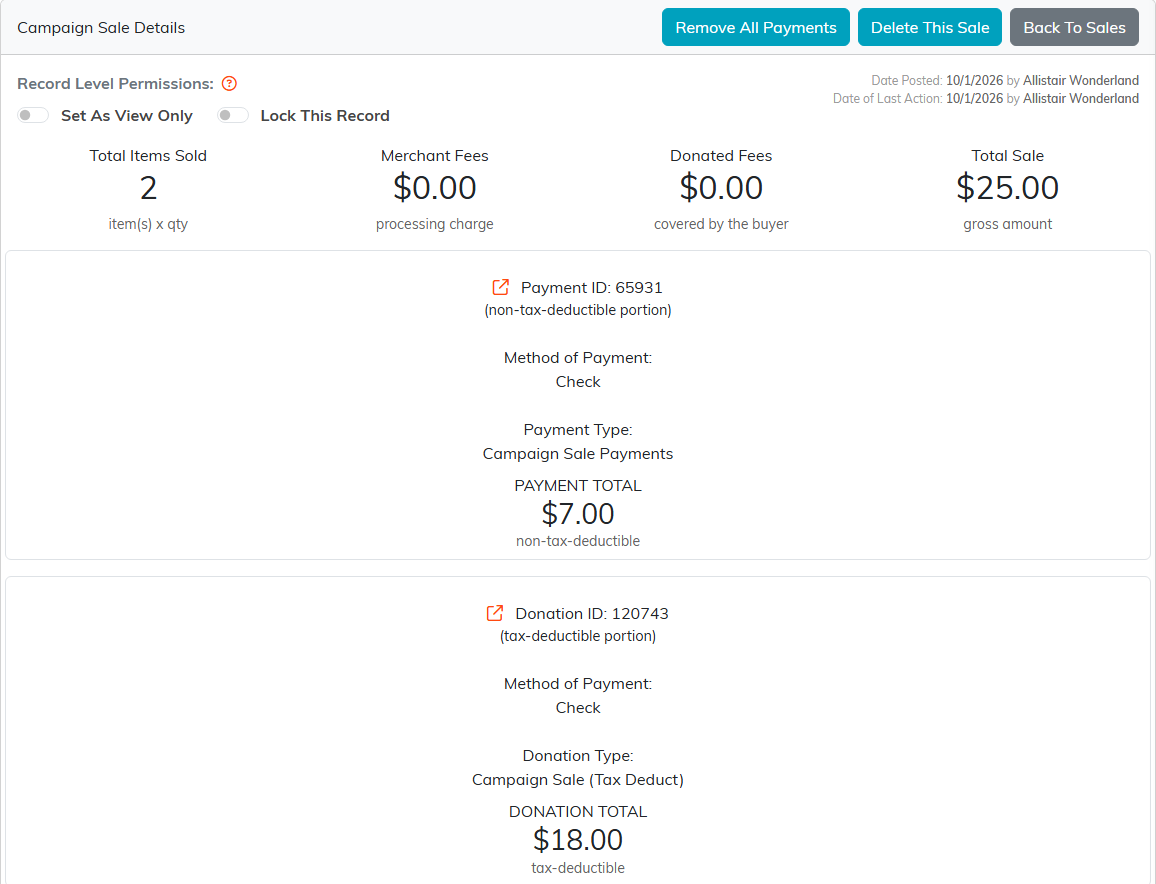Click the DONATION TOTAL label
1156x884 pixels.
pyautogui.click(x=578, y=811)
